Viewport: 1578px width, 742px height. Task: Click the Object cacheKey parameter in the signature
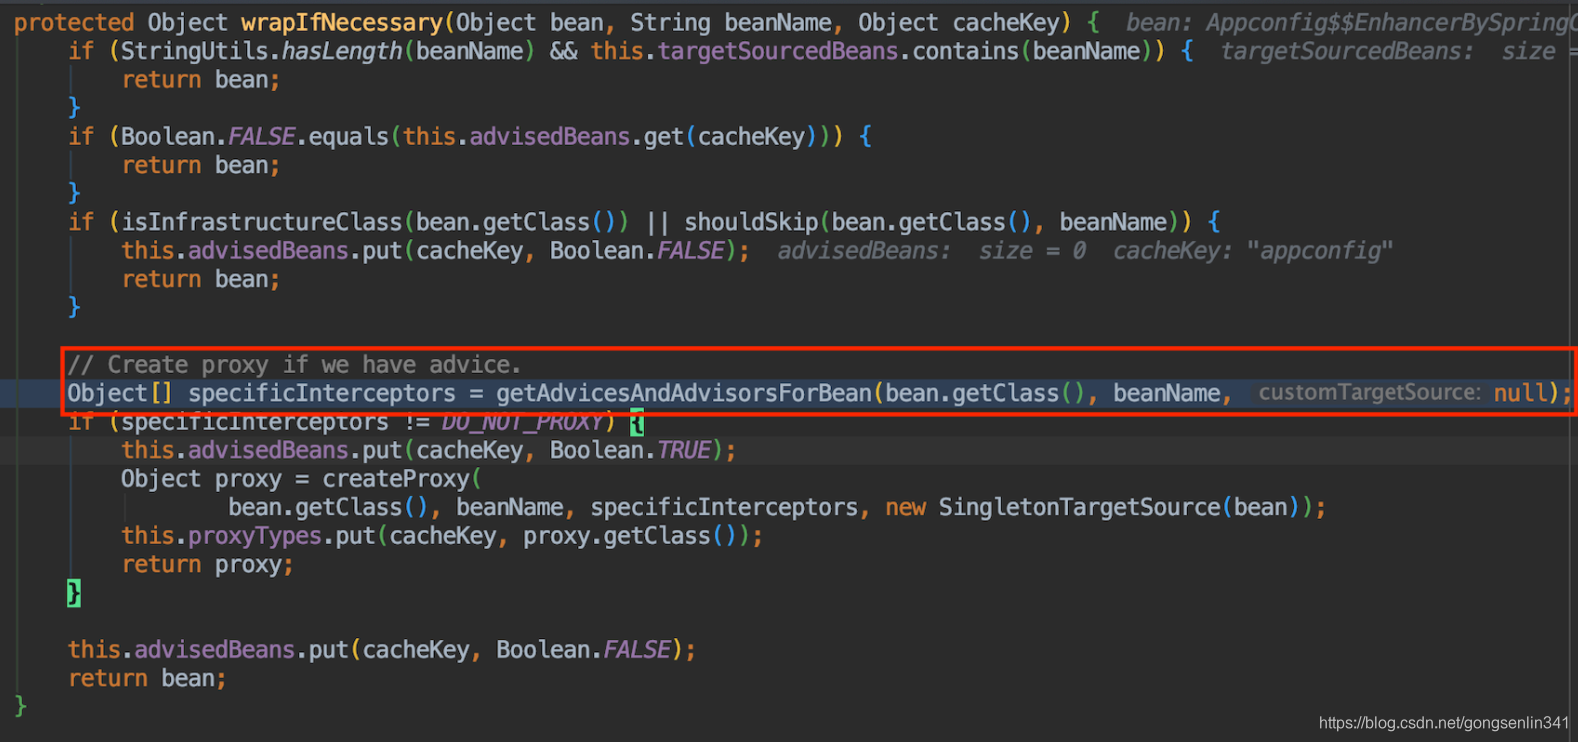pyautogui.click(x=960, y=22)
